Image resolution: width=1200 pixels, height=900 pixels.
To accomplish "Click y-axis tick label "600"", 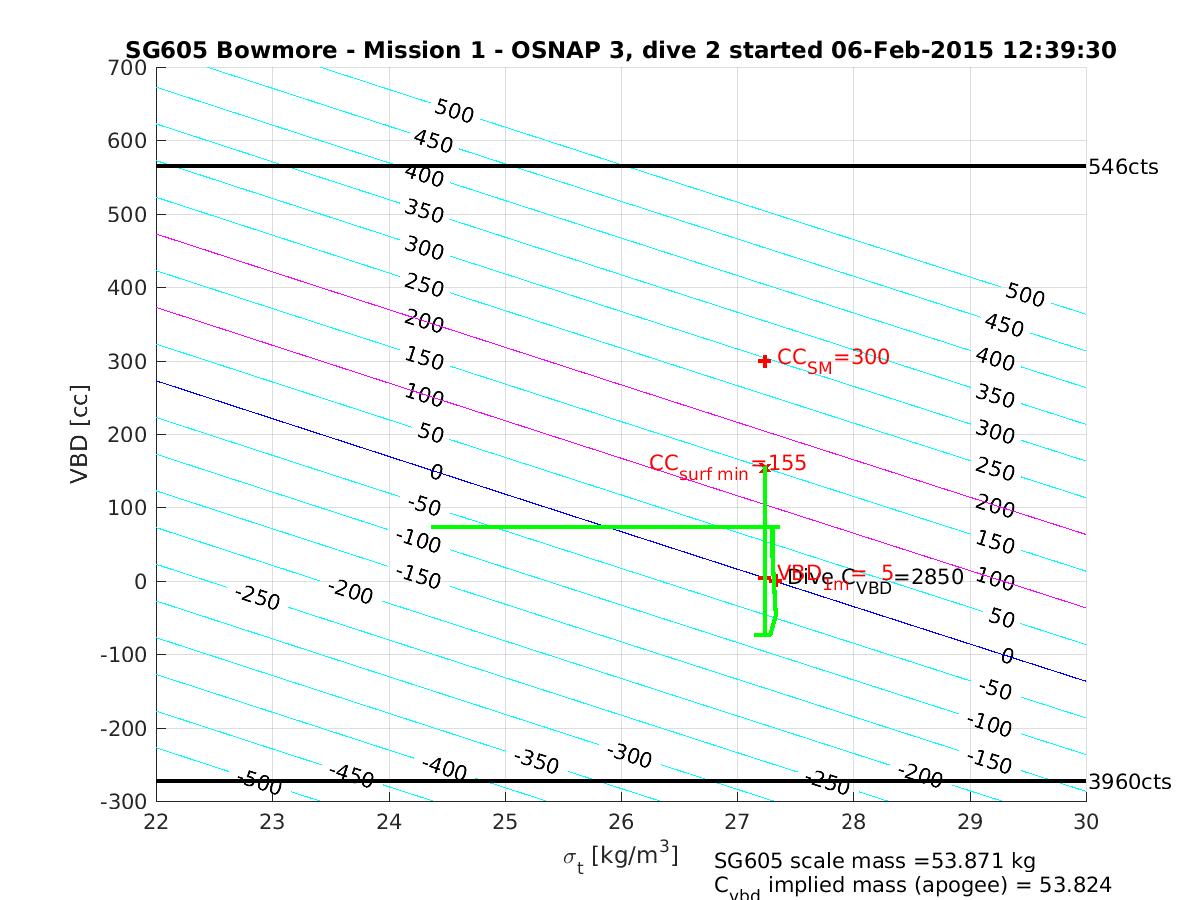I will pyautogui.click(x=129, y=141).
